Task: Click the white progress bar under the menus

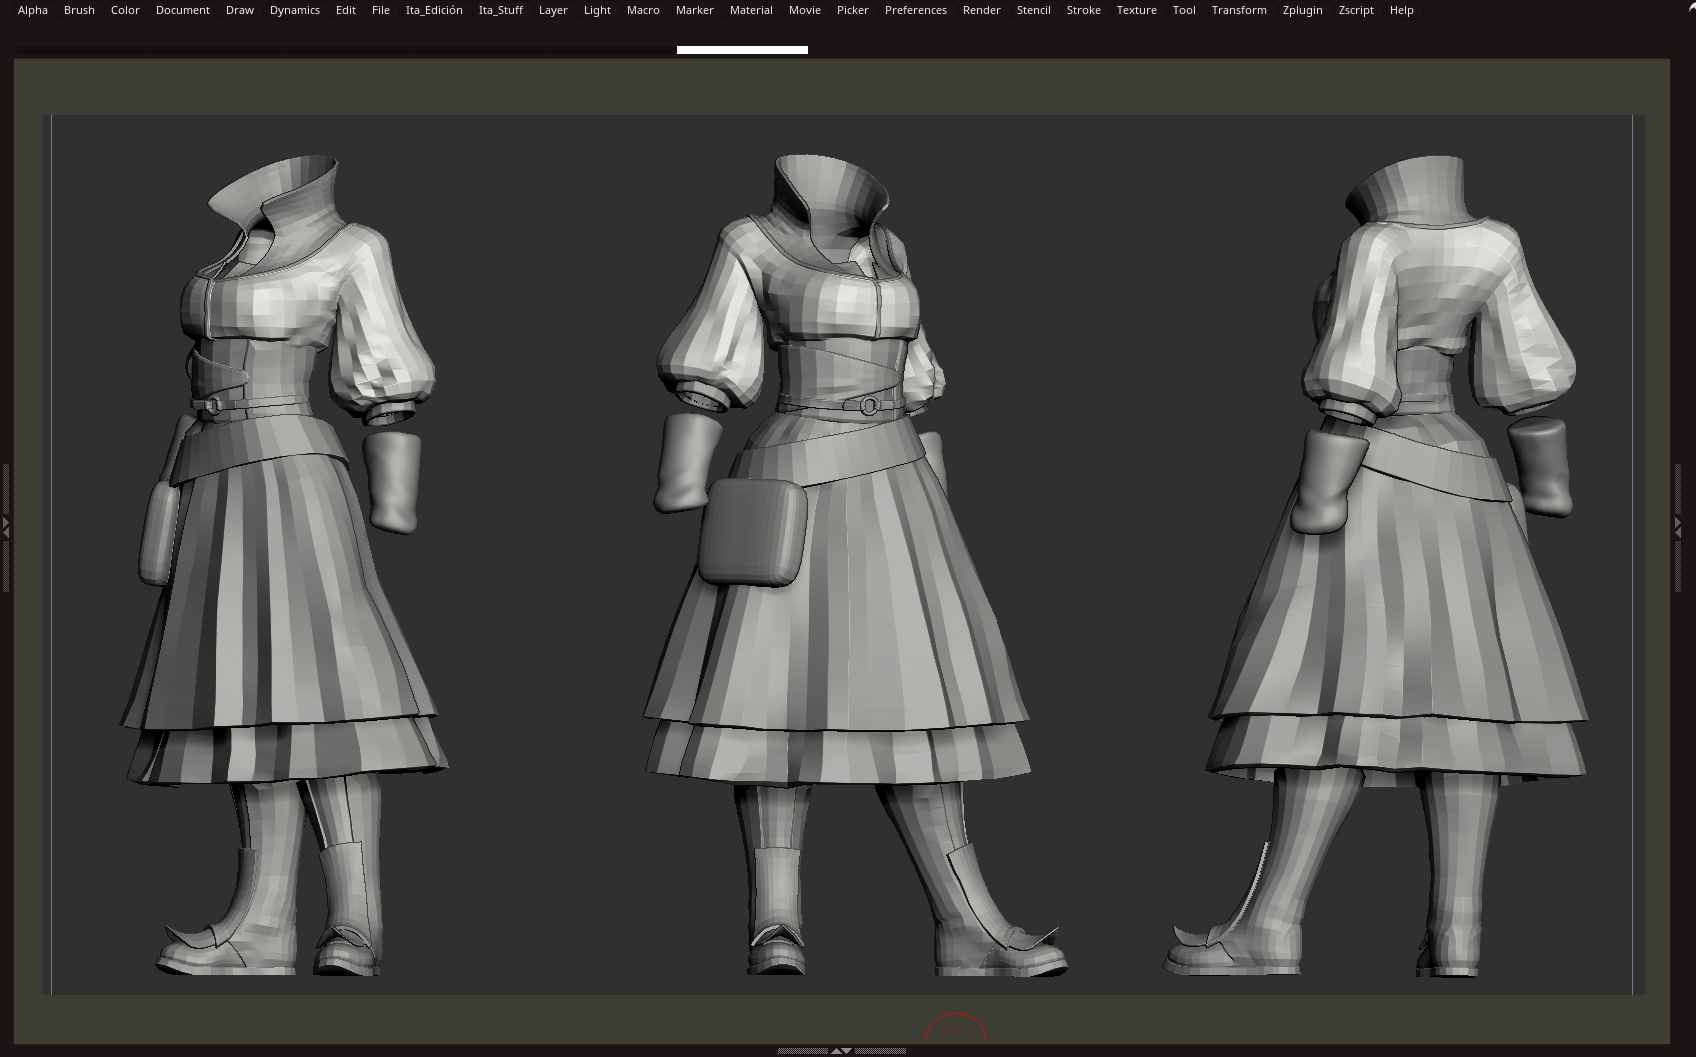Action: pos(742,49)
